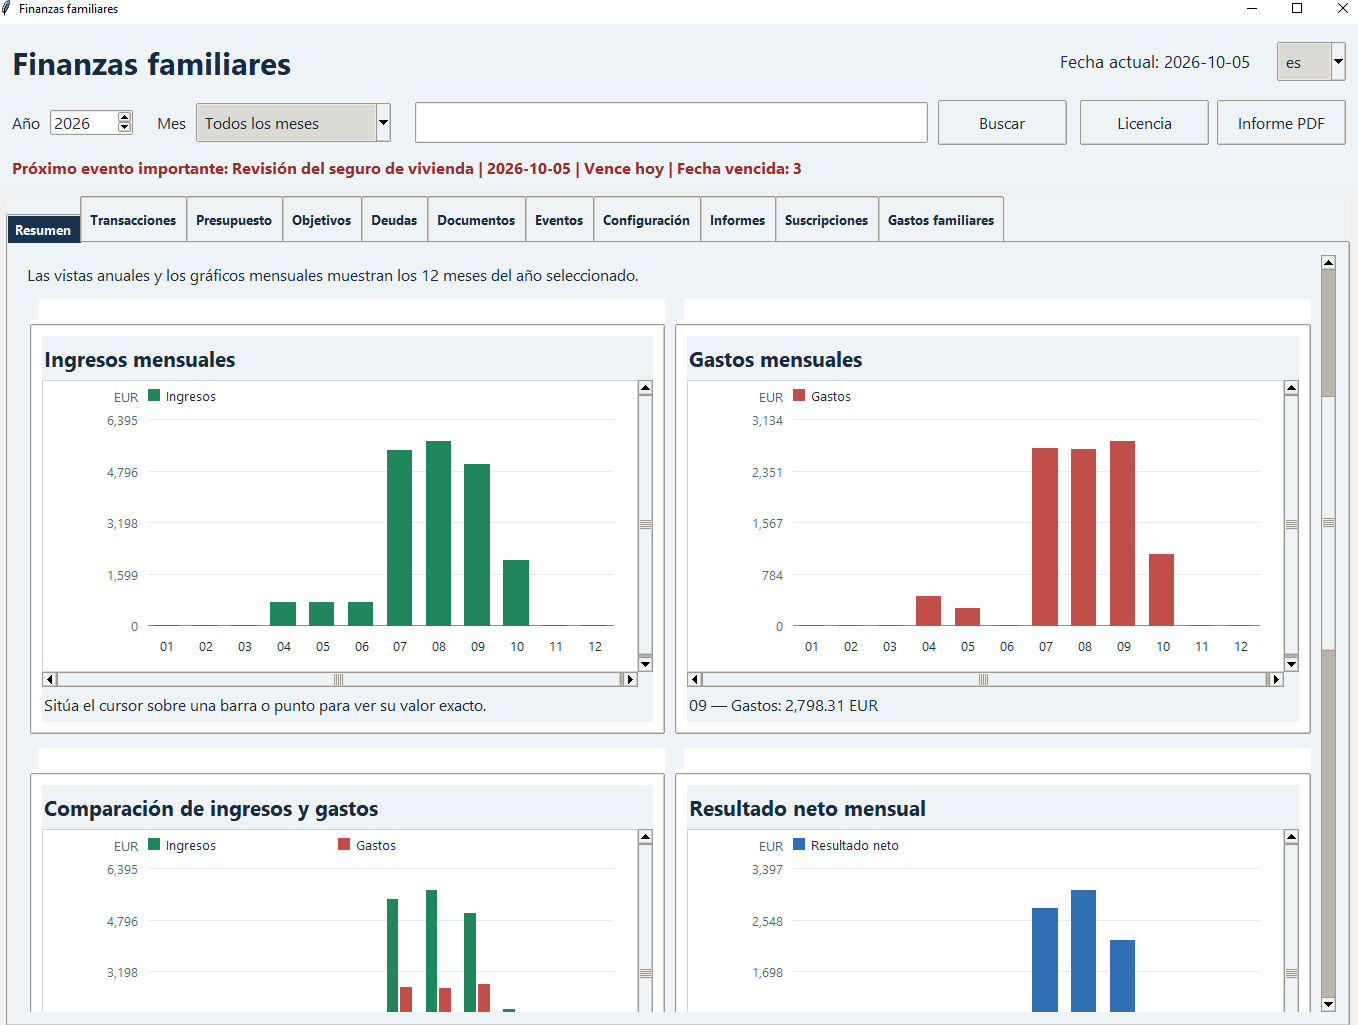This screenshot has height=1025, width=1358.
Task: Open the Documentos tab
Action: click(476, 220)
